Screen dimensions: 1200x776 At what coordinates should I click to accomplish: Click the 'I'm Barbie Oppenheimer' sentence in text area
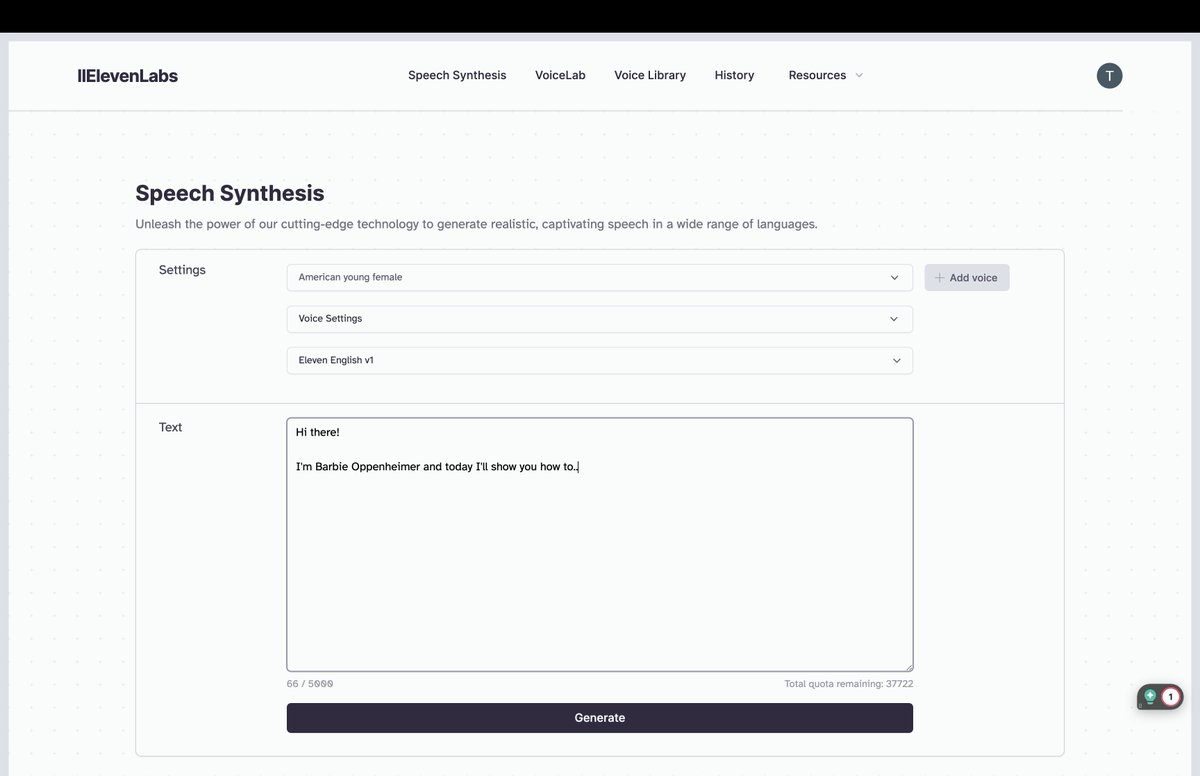click(437, 467)
